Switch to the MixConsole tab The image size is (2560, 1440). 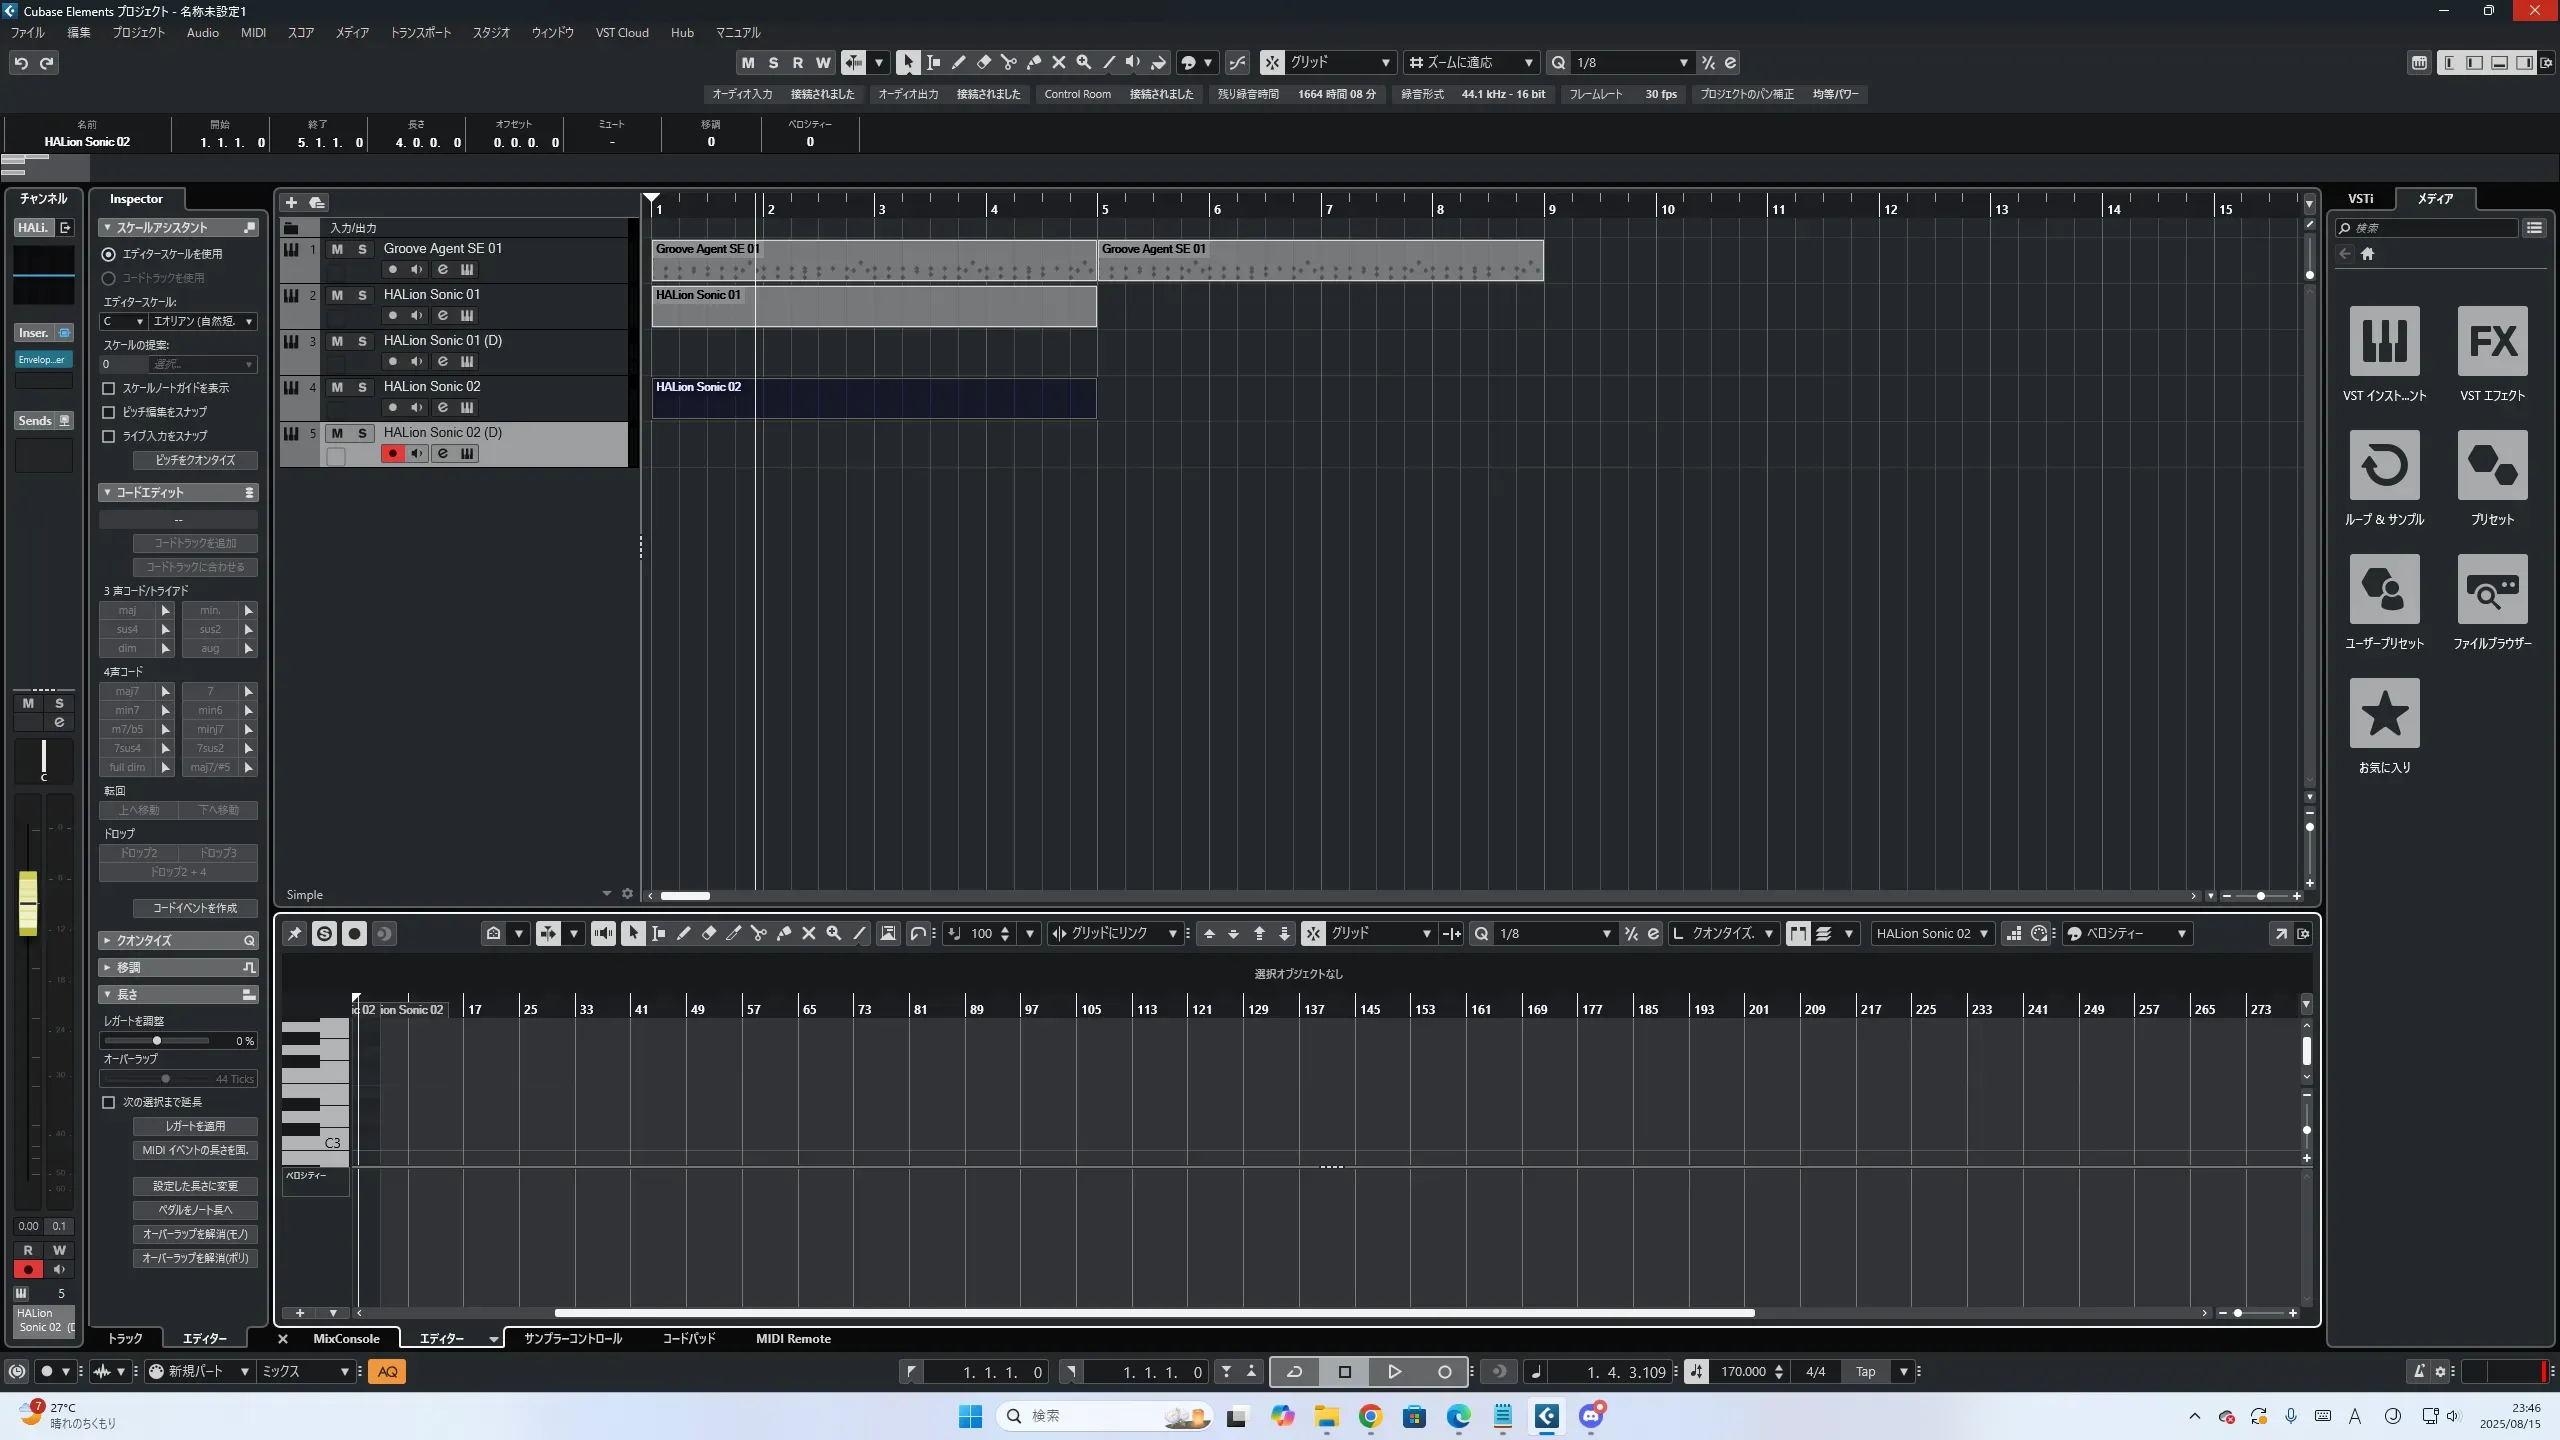[346, 1339]
